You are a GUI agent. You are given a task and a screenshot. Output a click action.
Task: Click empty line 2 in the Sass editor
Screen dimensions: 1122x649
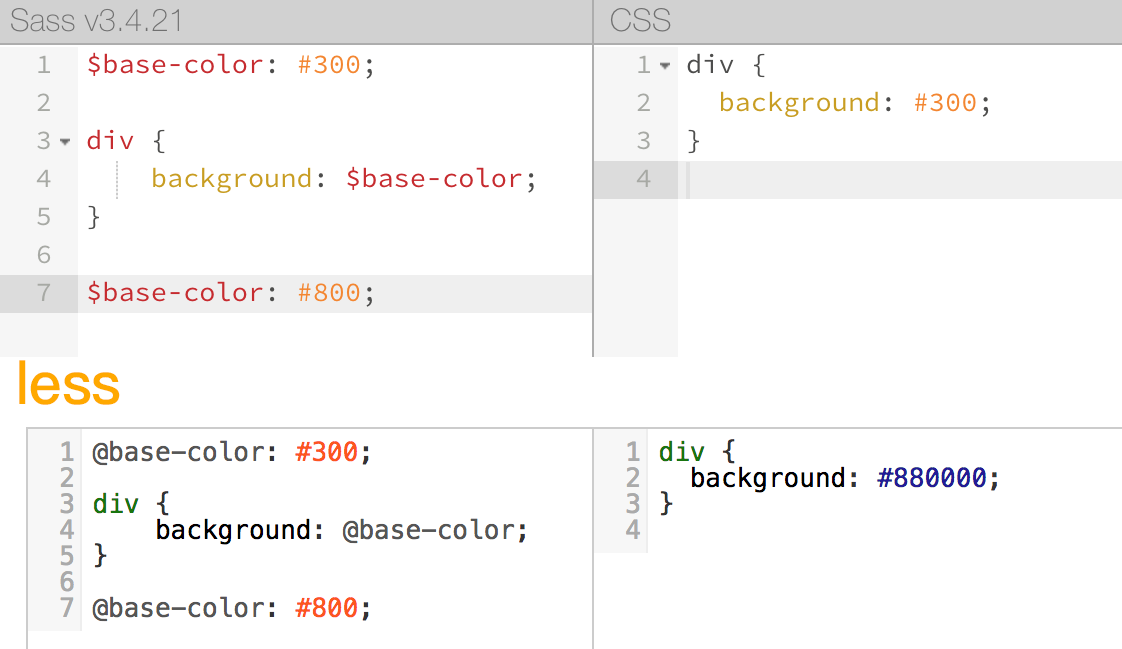(335, 103)
